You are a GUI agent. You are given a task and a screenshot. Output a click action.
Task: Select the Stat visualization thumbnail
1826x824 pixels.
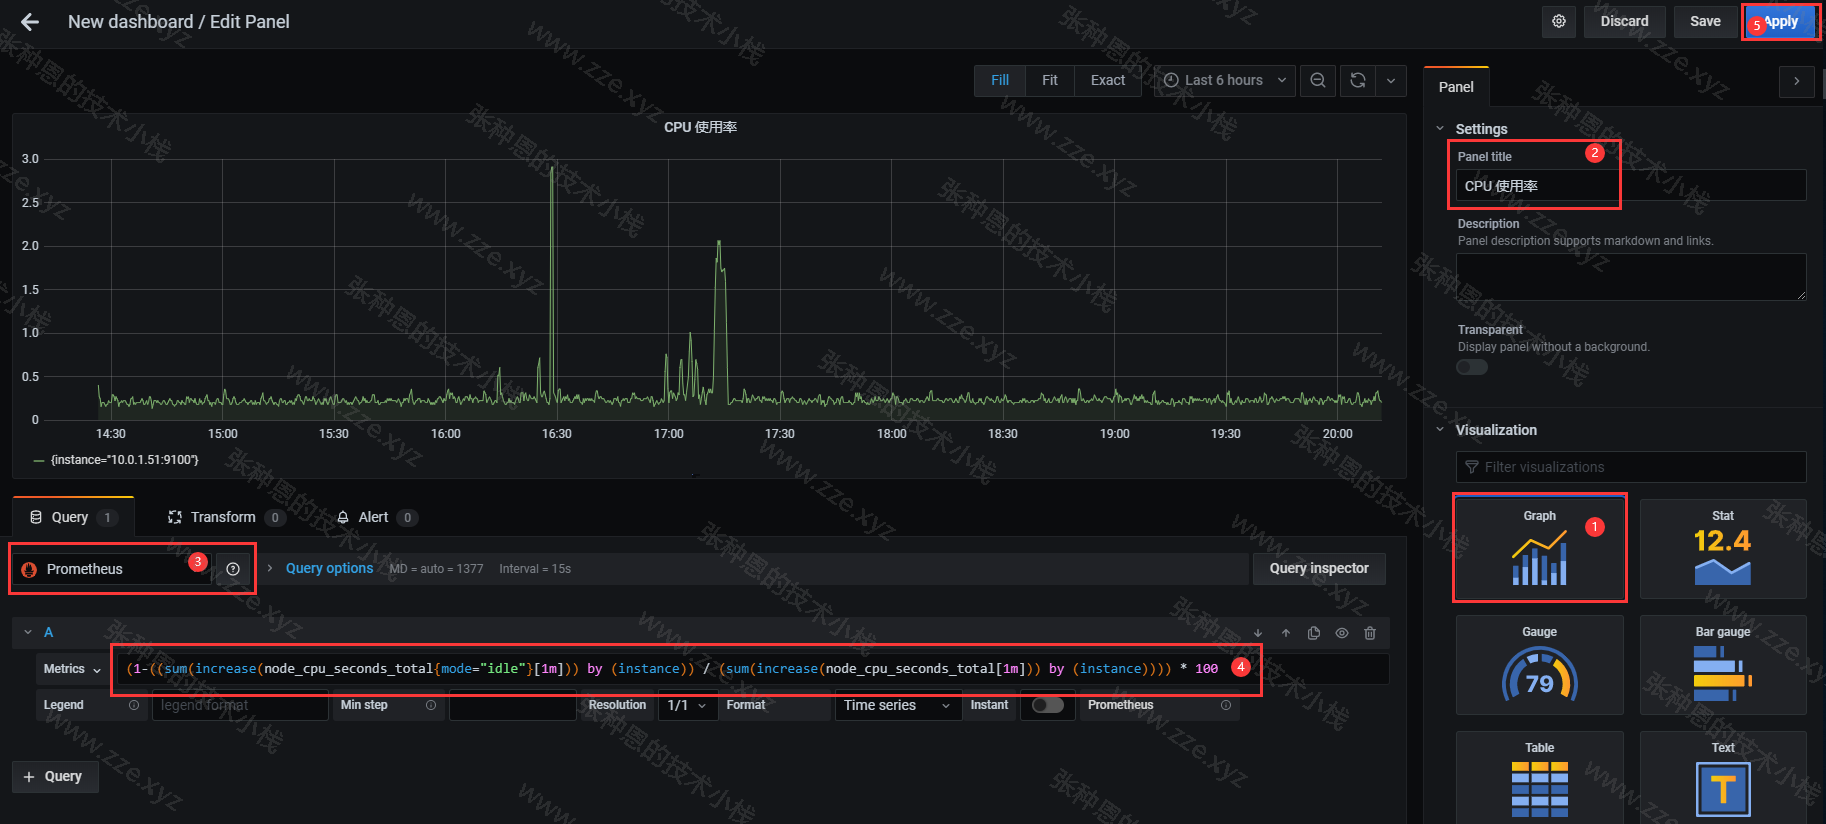coord(1722,549)
